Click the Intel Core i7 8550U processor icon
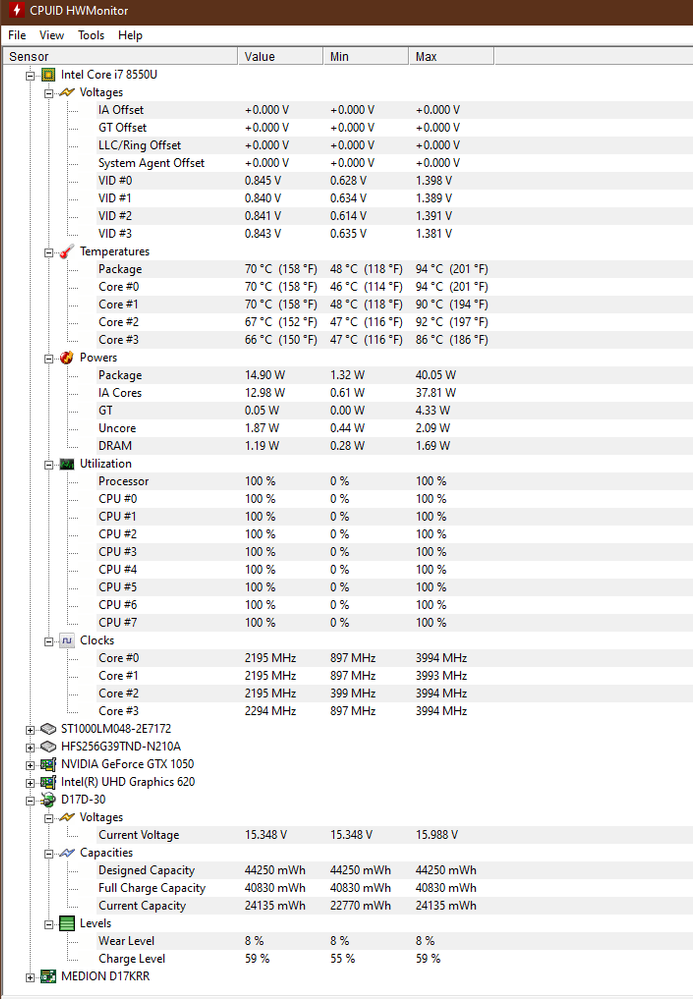693x999 pixels. pos(48,75)
